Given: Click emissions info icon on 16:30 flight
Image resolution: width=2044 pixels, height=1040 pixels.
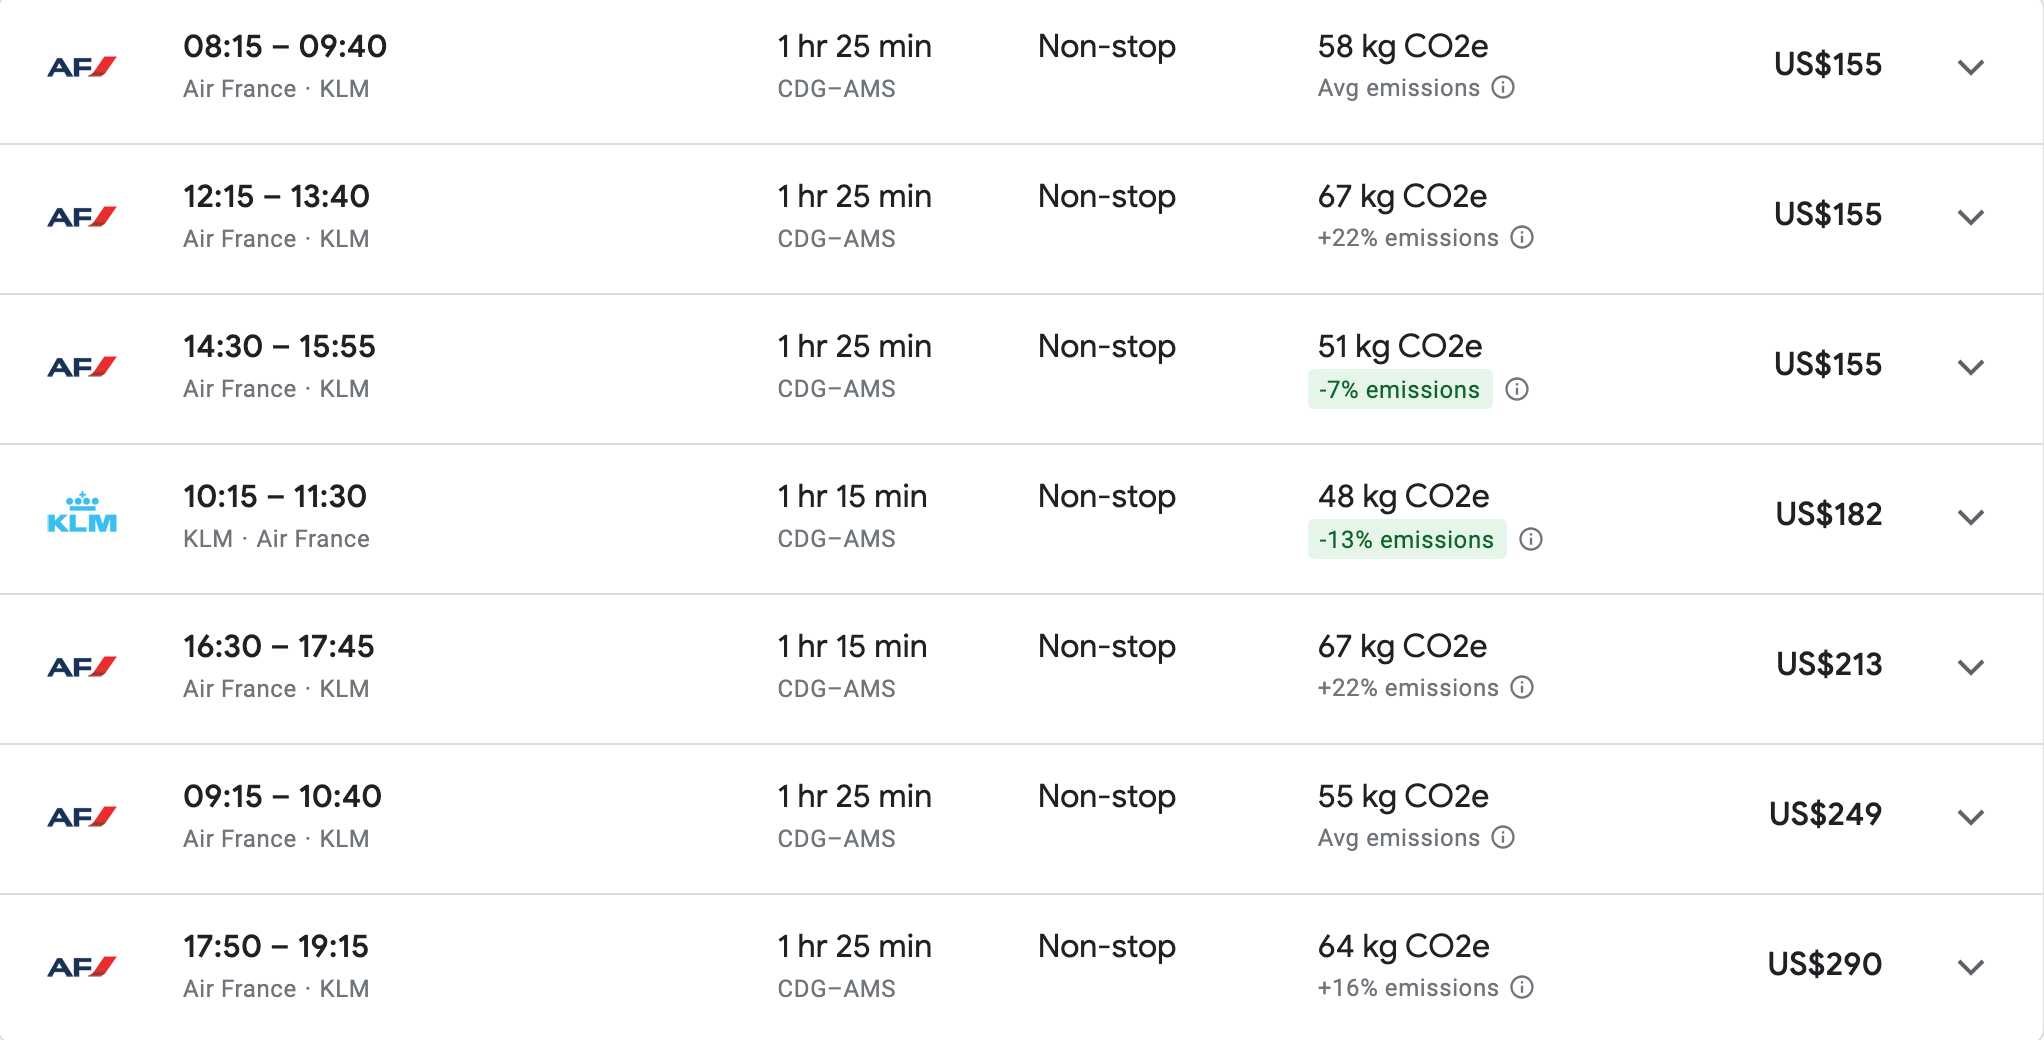Looking at the screenshot, I should pos(1522,688).
